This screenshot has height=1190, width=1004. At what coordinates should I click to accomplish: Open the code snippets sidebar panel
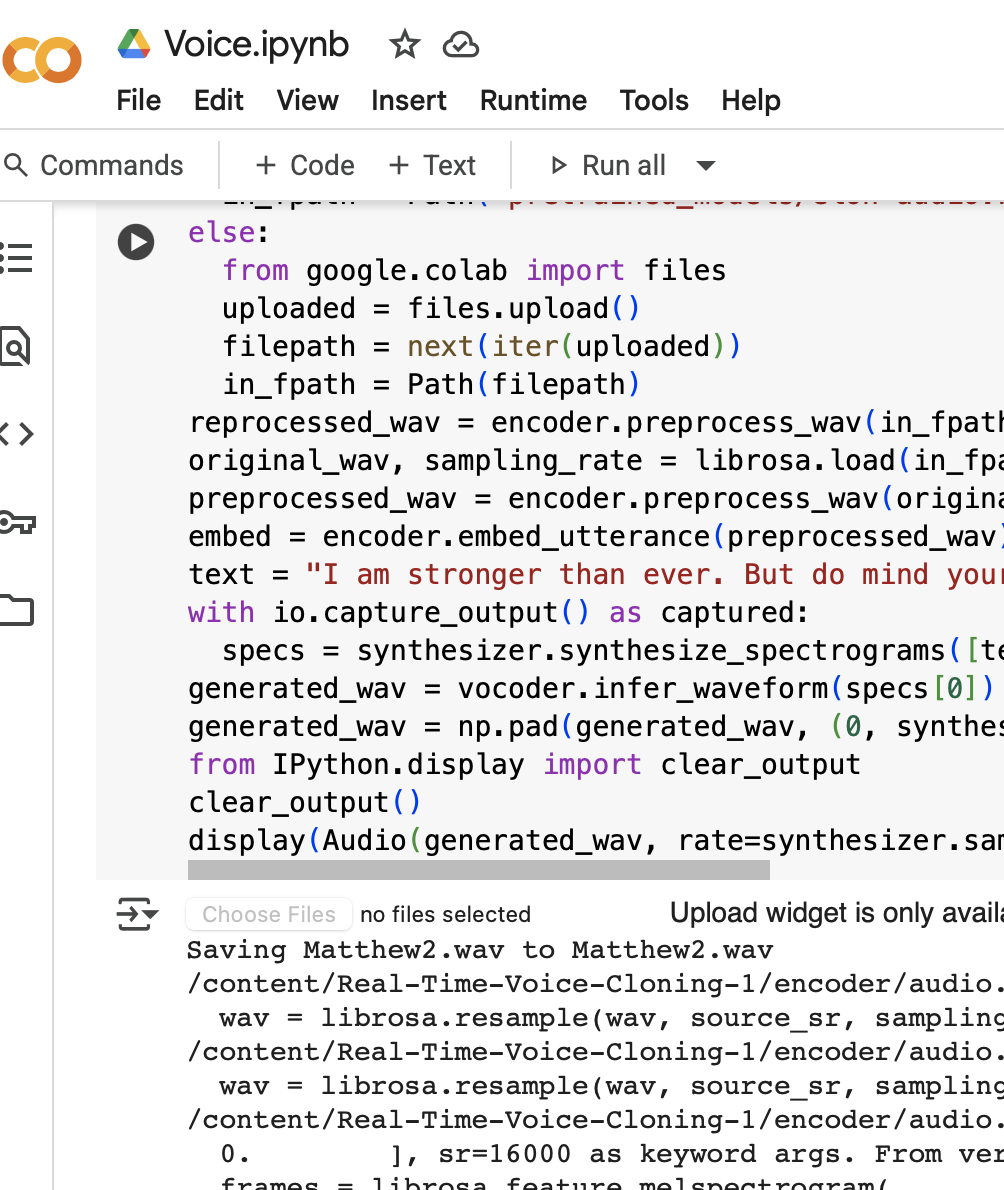pyautogui.click(x=16, y=434)
